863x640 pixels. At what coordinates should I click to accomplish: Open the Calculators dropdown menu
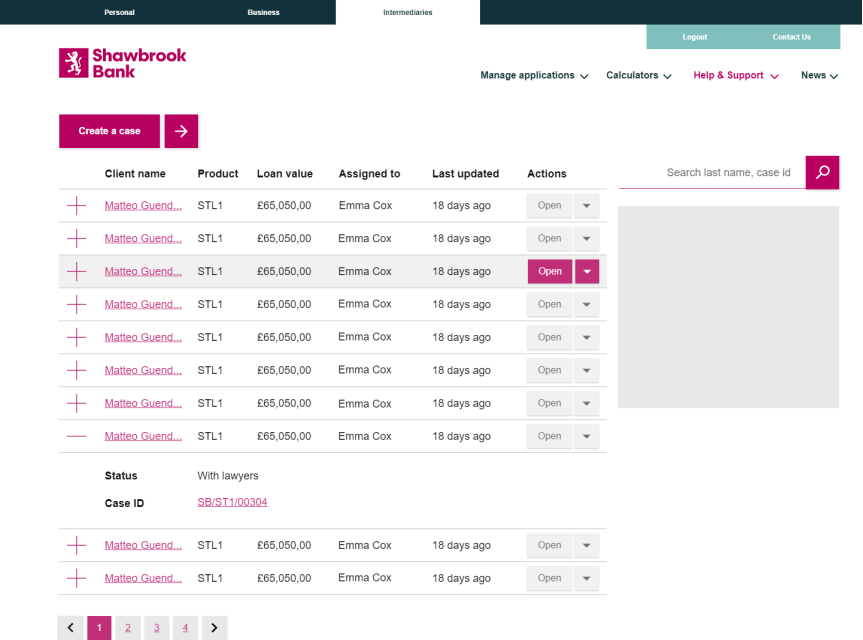click(x=638, y=76)
